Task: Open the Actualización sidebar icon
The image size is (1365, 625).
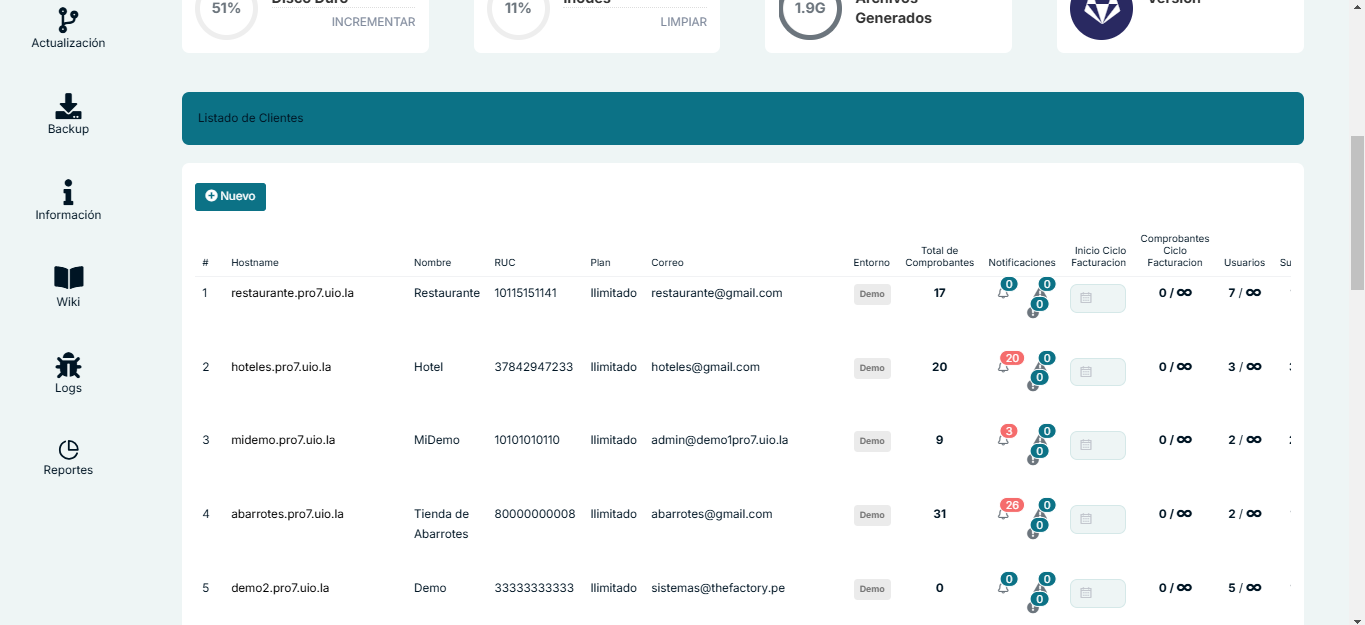Action: [68, 20]
